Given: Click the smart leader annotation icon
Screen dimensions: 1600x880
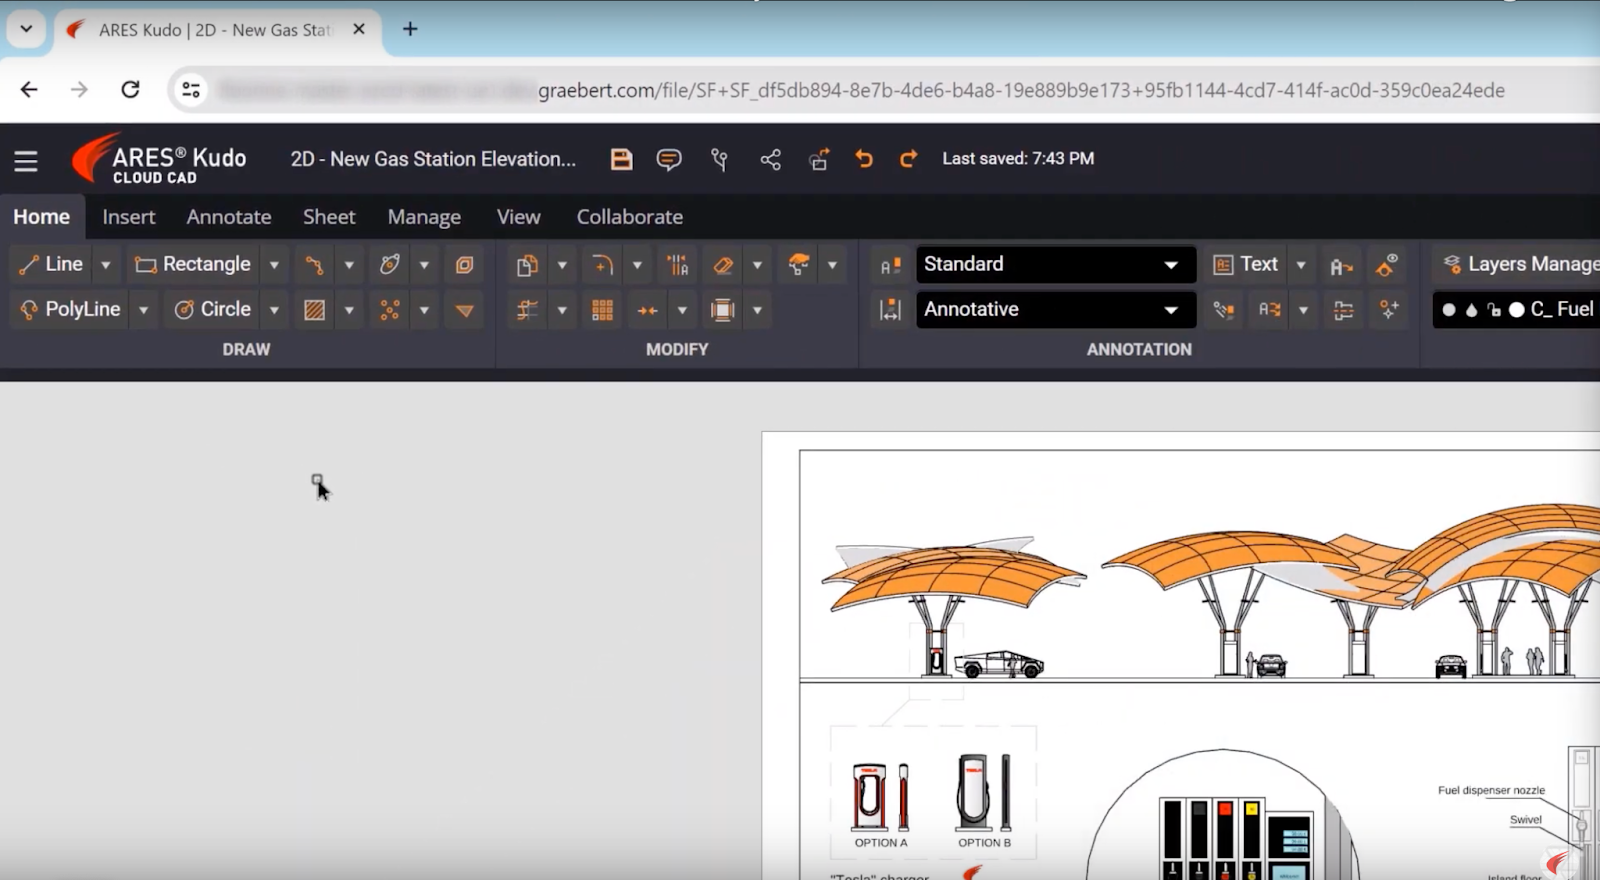Looking at the screenshot, I should (1223, 310).
